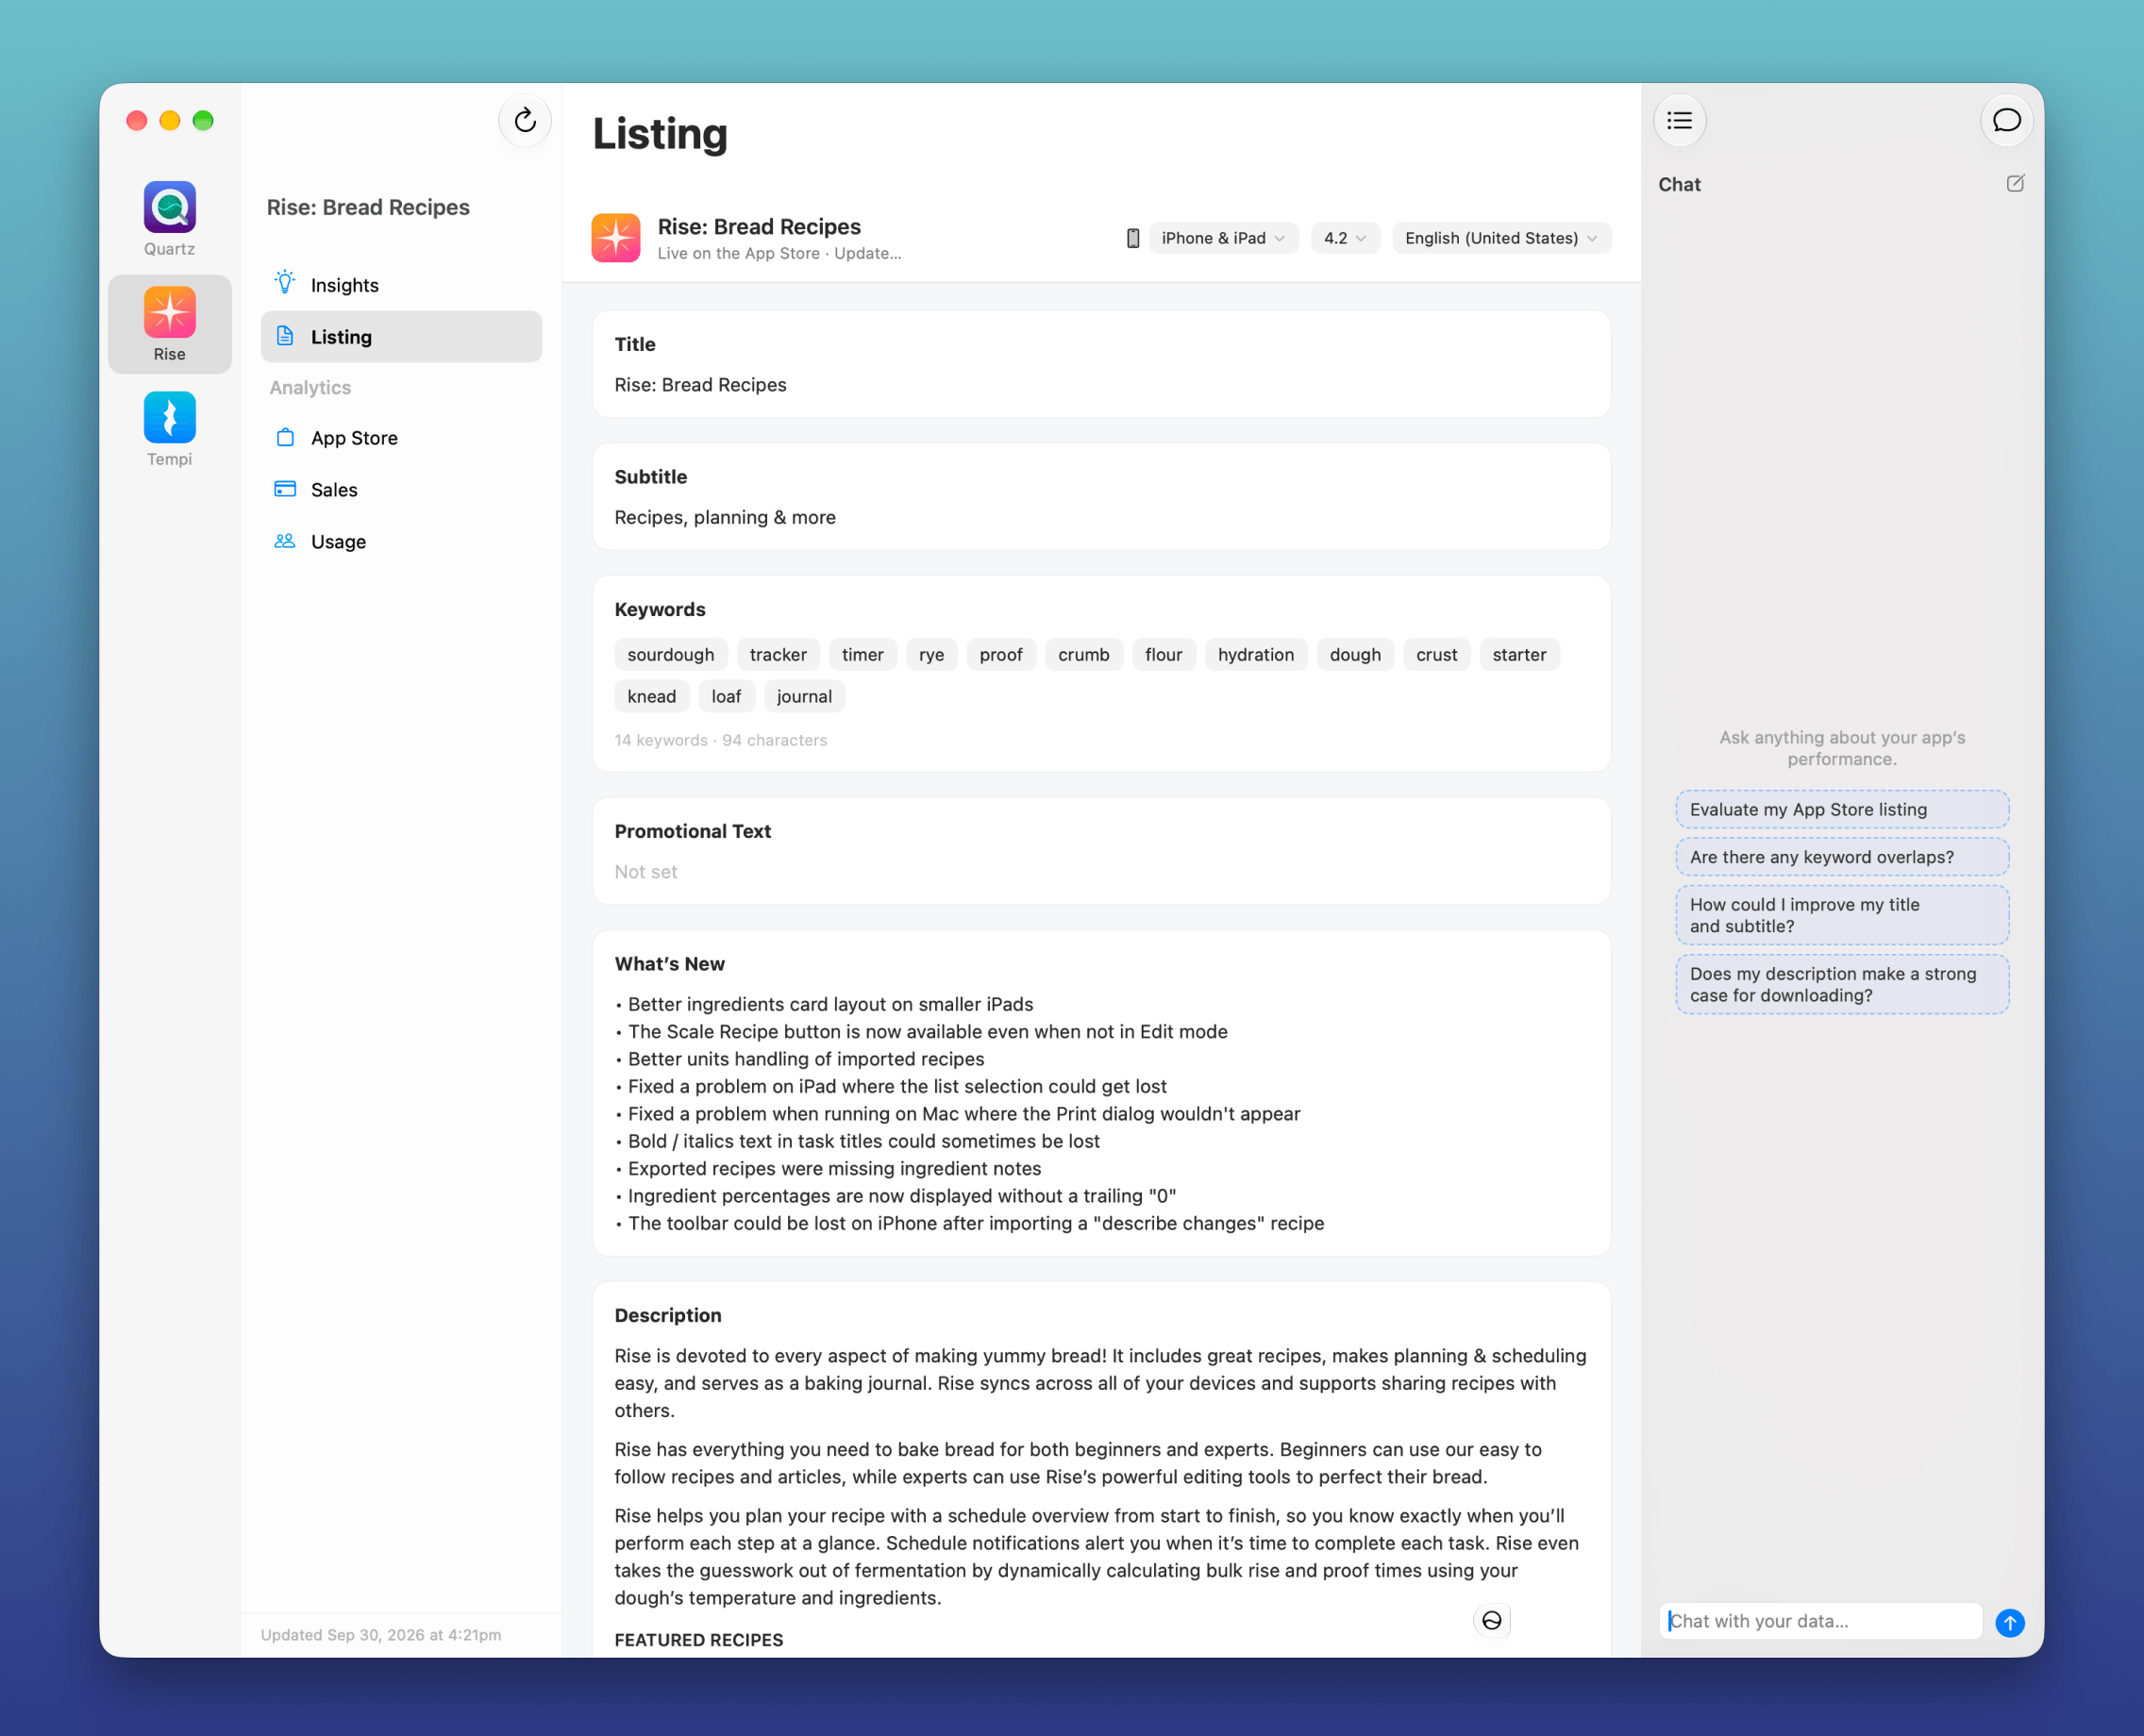Select the Tempi app icon
Viewport: 2144px width, 1736px height.
169,417
